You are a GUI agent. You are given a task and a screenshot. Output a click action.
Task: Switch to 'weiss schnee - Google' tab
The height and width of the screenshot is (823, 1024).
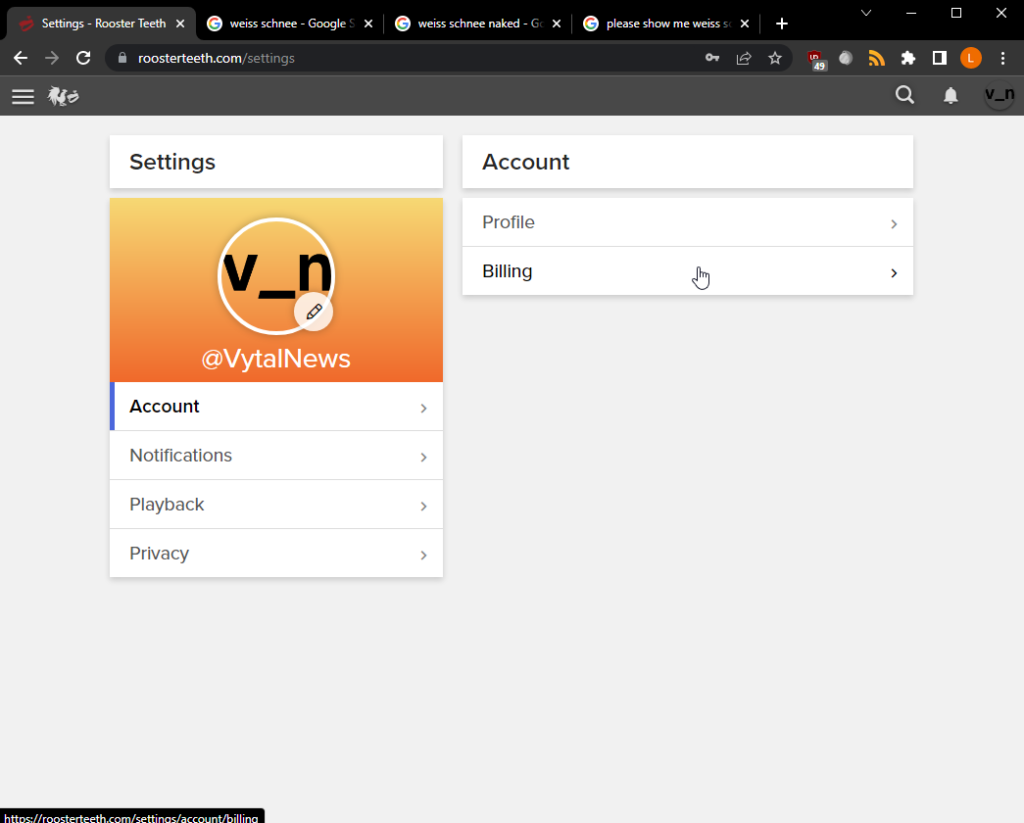[x=290, y=24]
